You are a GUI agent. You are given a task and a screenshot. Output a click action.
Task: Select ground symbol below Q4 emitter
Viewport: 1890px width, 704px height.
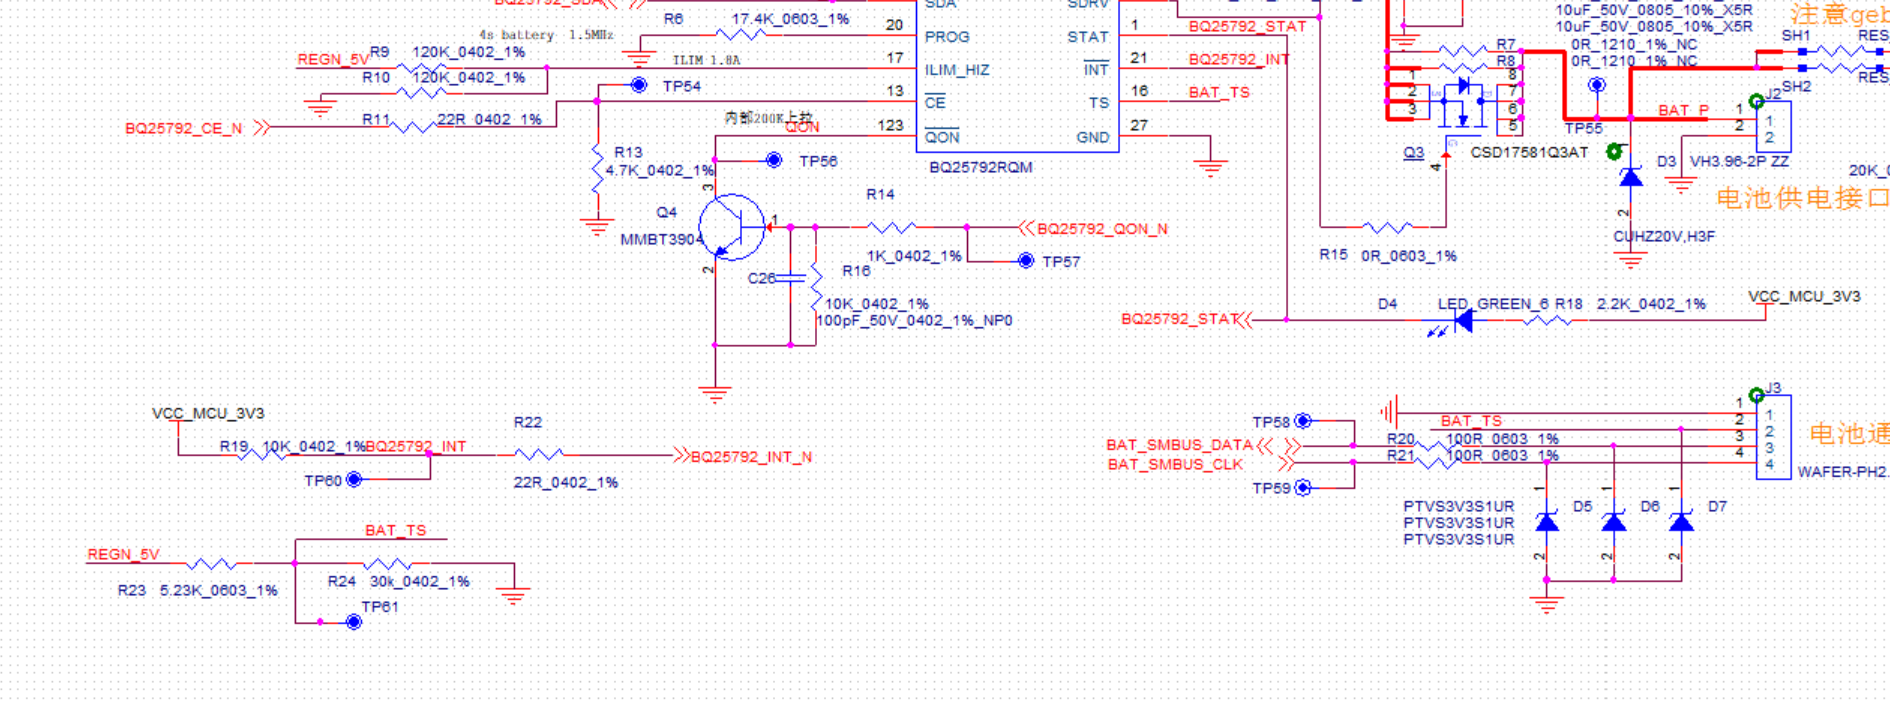pyautogui.click(x=715, y=394)
